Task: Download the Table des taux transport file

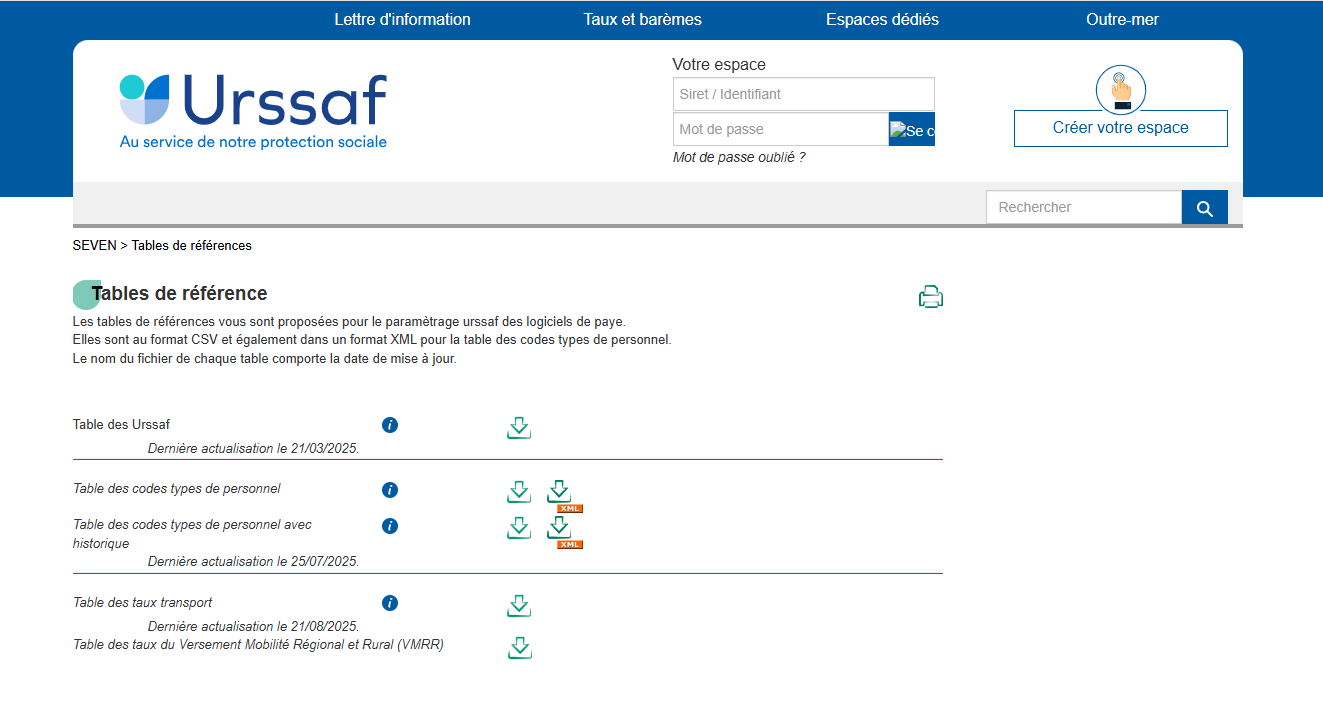Action: click(x=518, y=606)
